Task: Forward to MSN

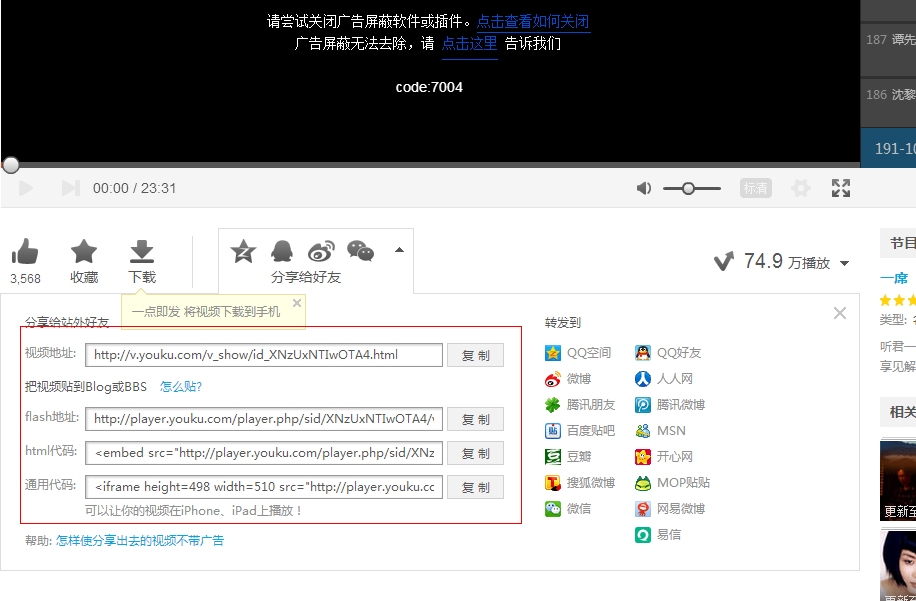Action: (x=660, y=431)
